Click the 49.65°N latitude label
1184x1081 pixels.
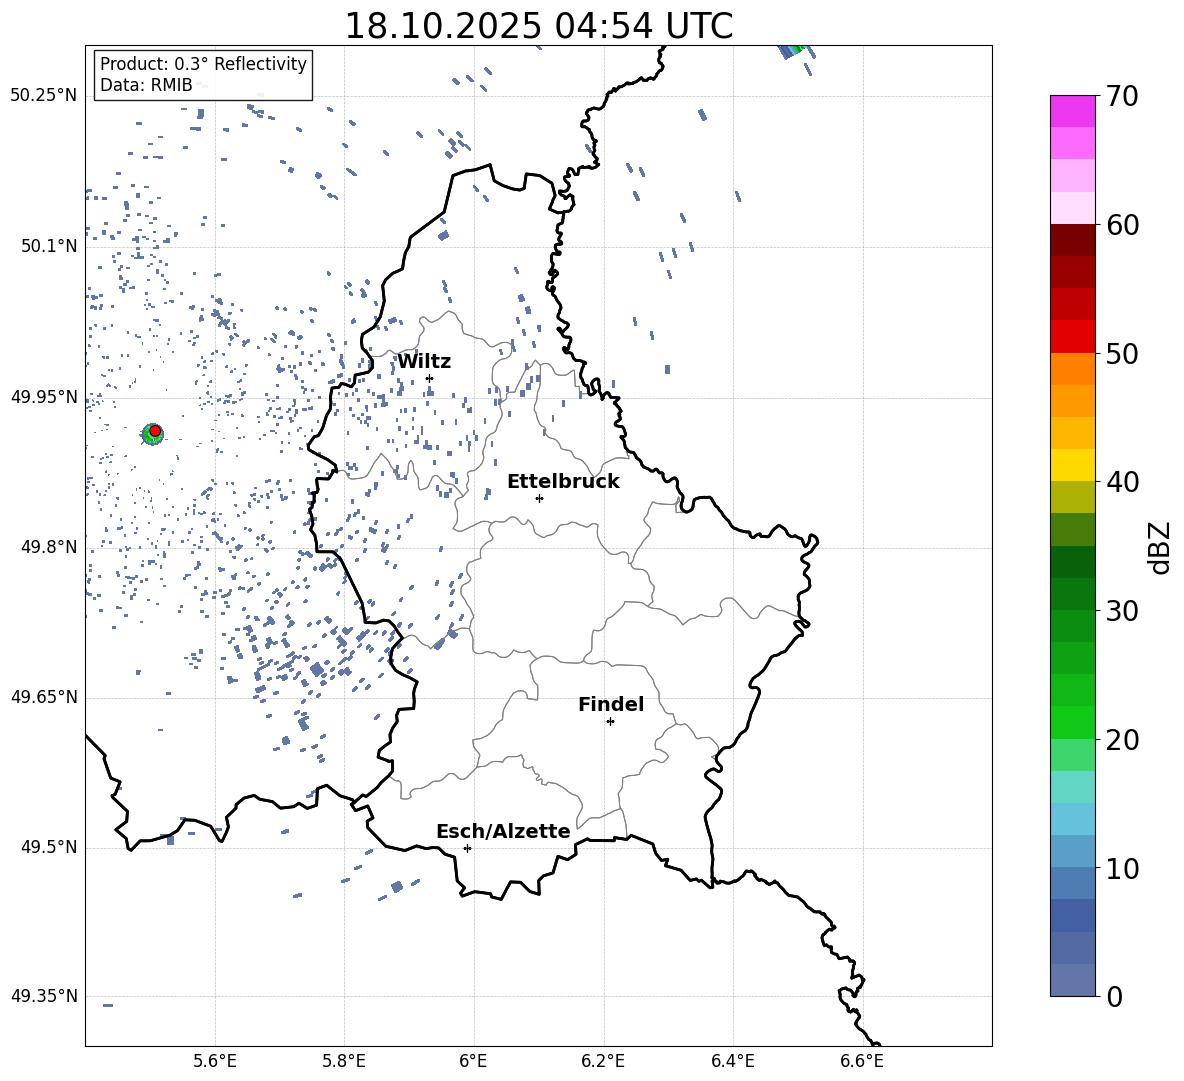point(44,697)
